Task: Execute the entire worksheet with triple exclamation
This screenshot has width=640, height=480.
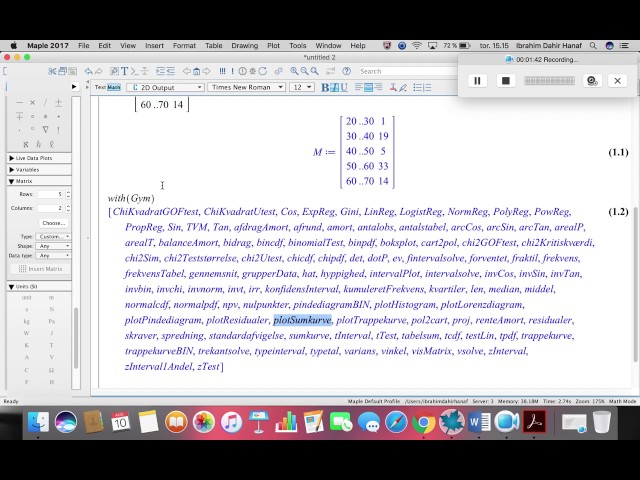Action: coord(222,71)
